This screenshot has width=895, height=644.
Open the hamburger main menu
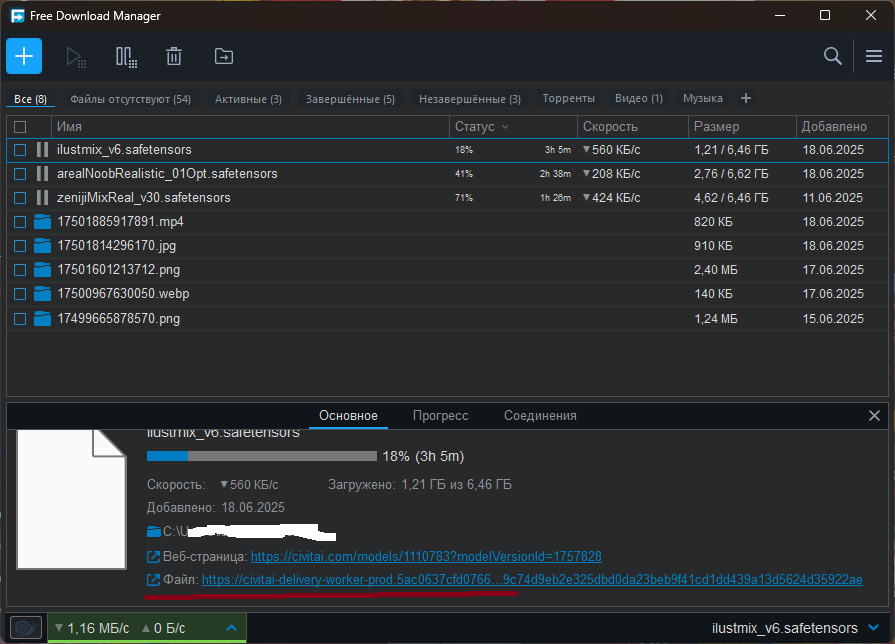point(874,56)
